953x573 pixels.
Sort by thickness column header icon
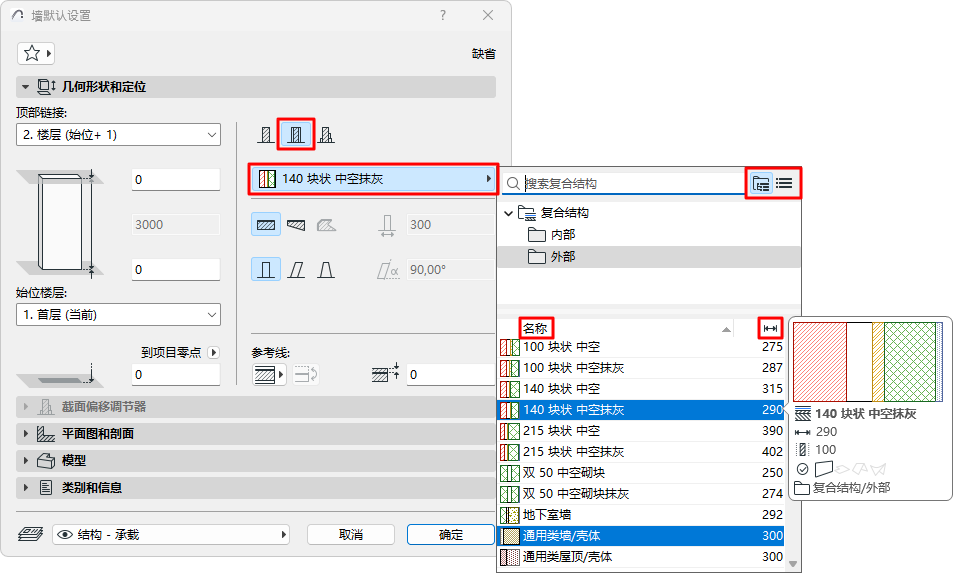(x=770, y=328)
